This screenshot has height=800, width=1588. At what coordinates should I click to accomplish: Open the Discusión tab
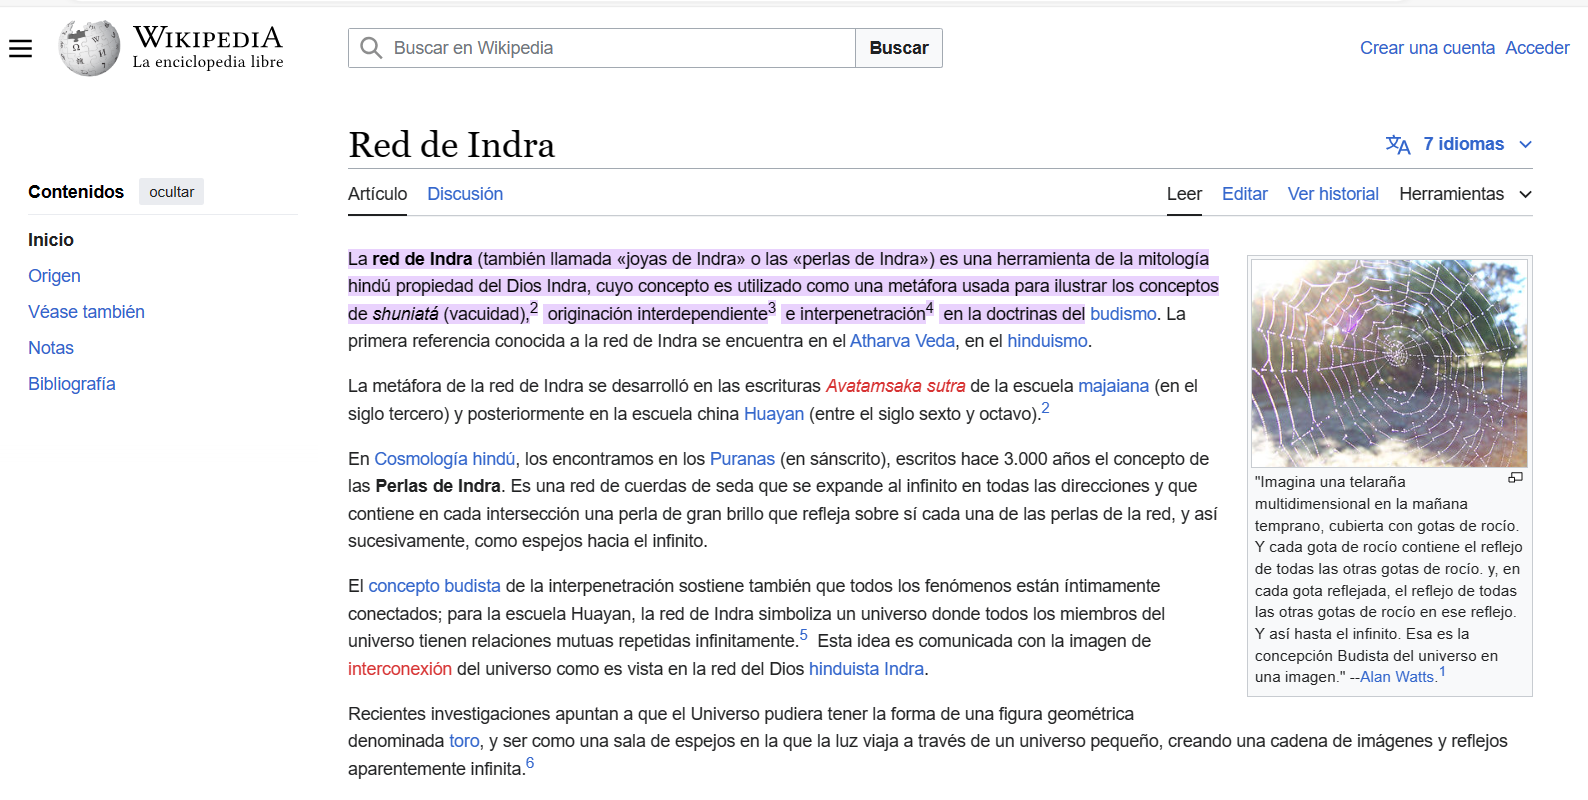[x=465, y=194]
